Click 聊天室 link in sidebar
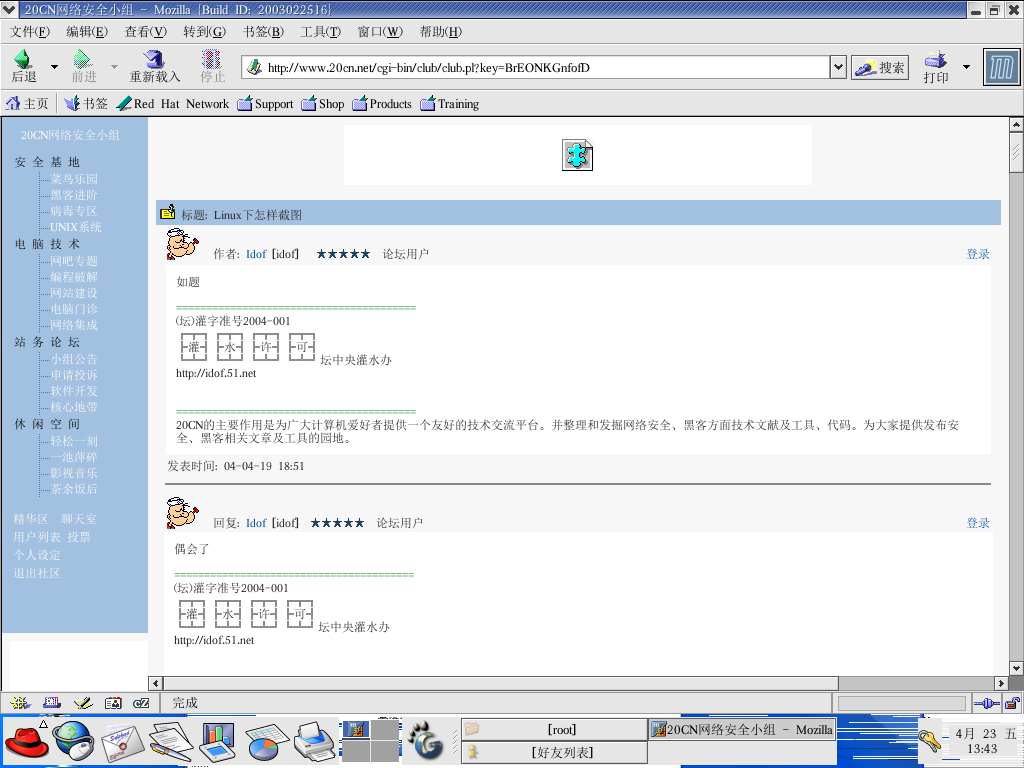The image size is (1024, 768). click(79, 519)
